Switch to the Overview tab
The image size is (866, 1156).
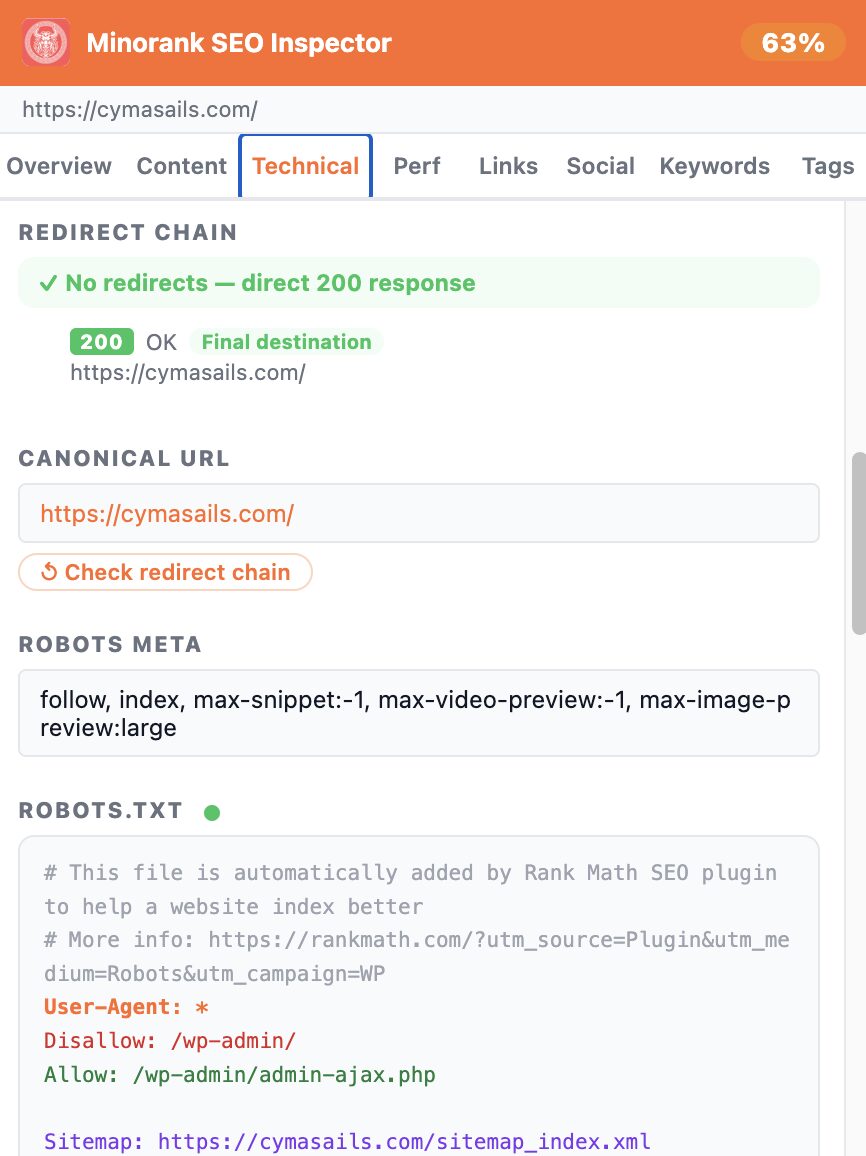59,166
